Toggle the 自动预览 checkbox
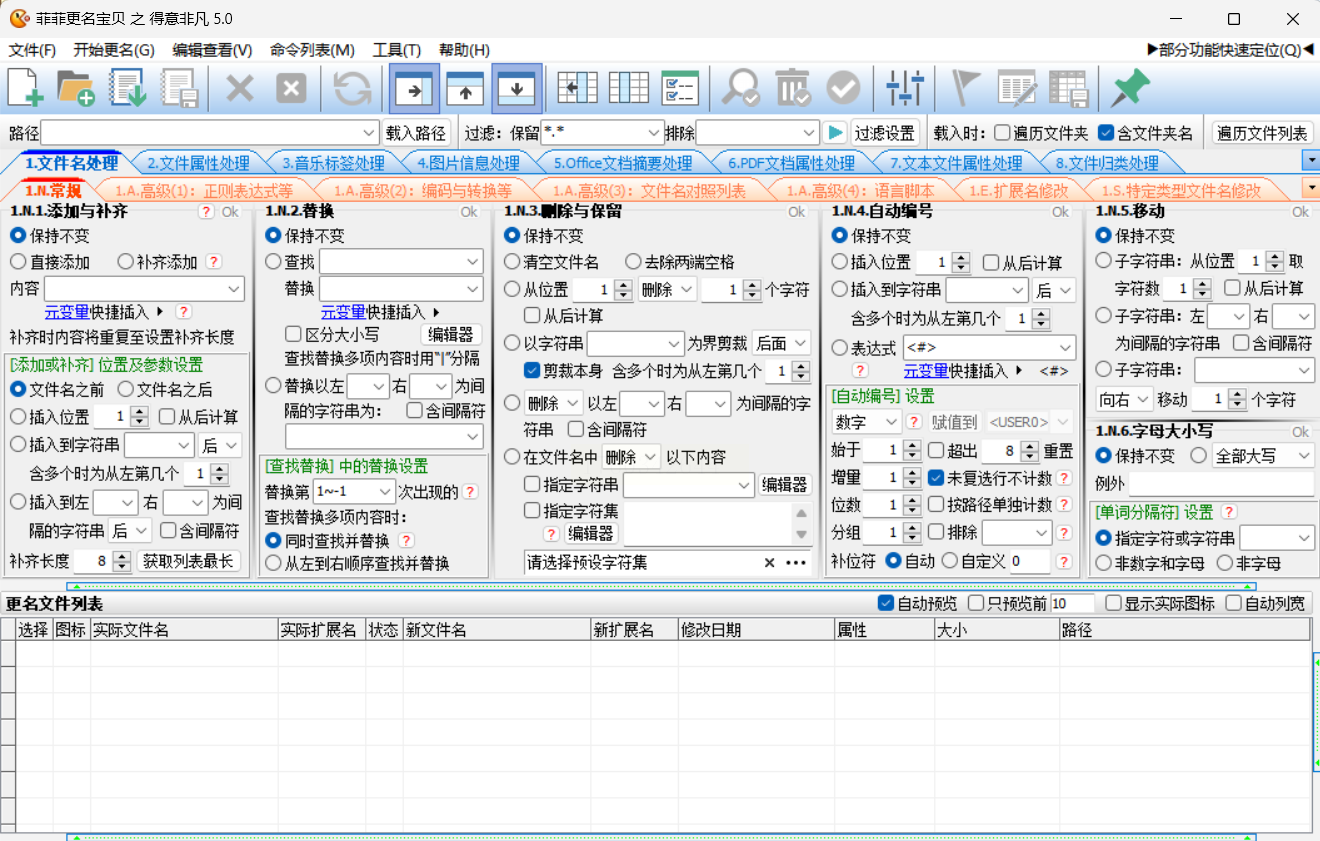 tap(885, 603)
